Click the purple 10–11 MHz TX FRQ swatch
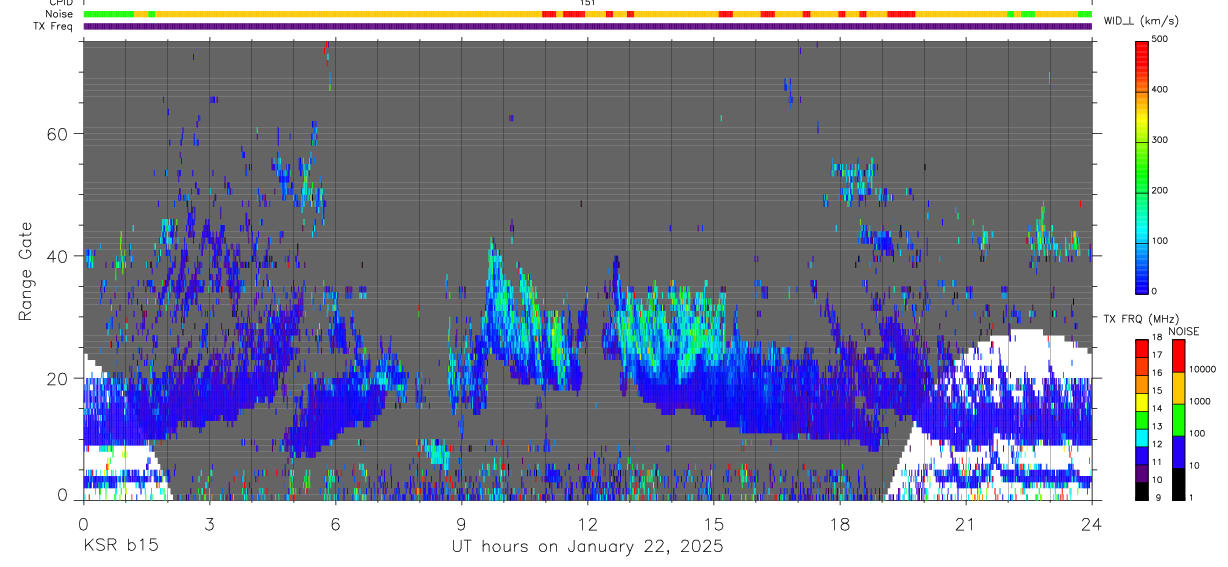Image resolution: width=1228 pixels, height=567 pixels. pyautogui.click(x=1141, y=473)
